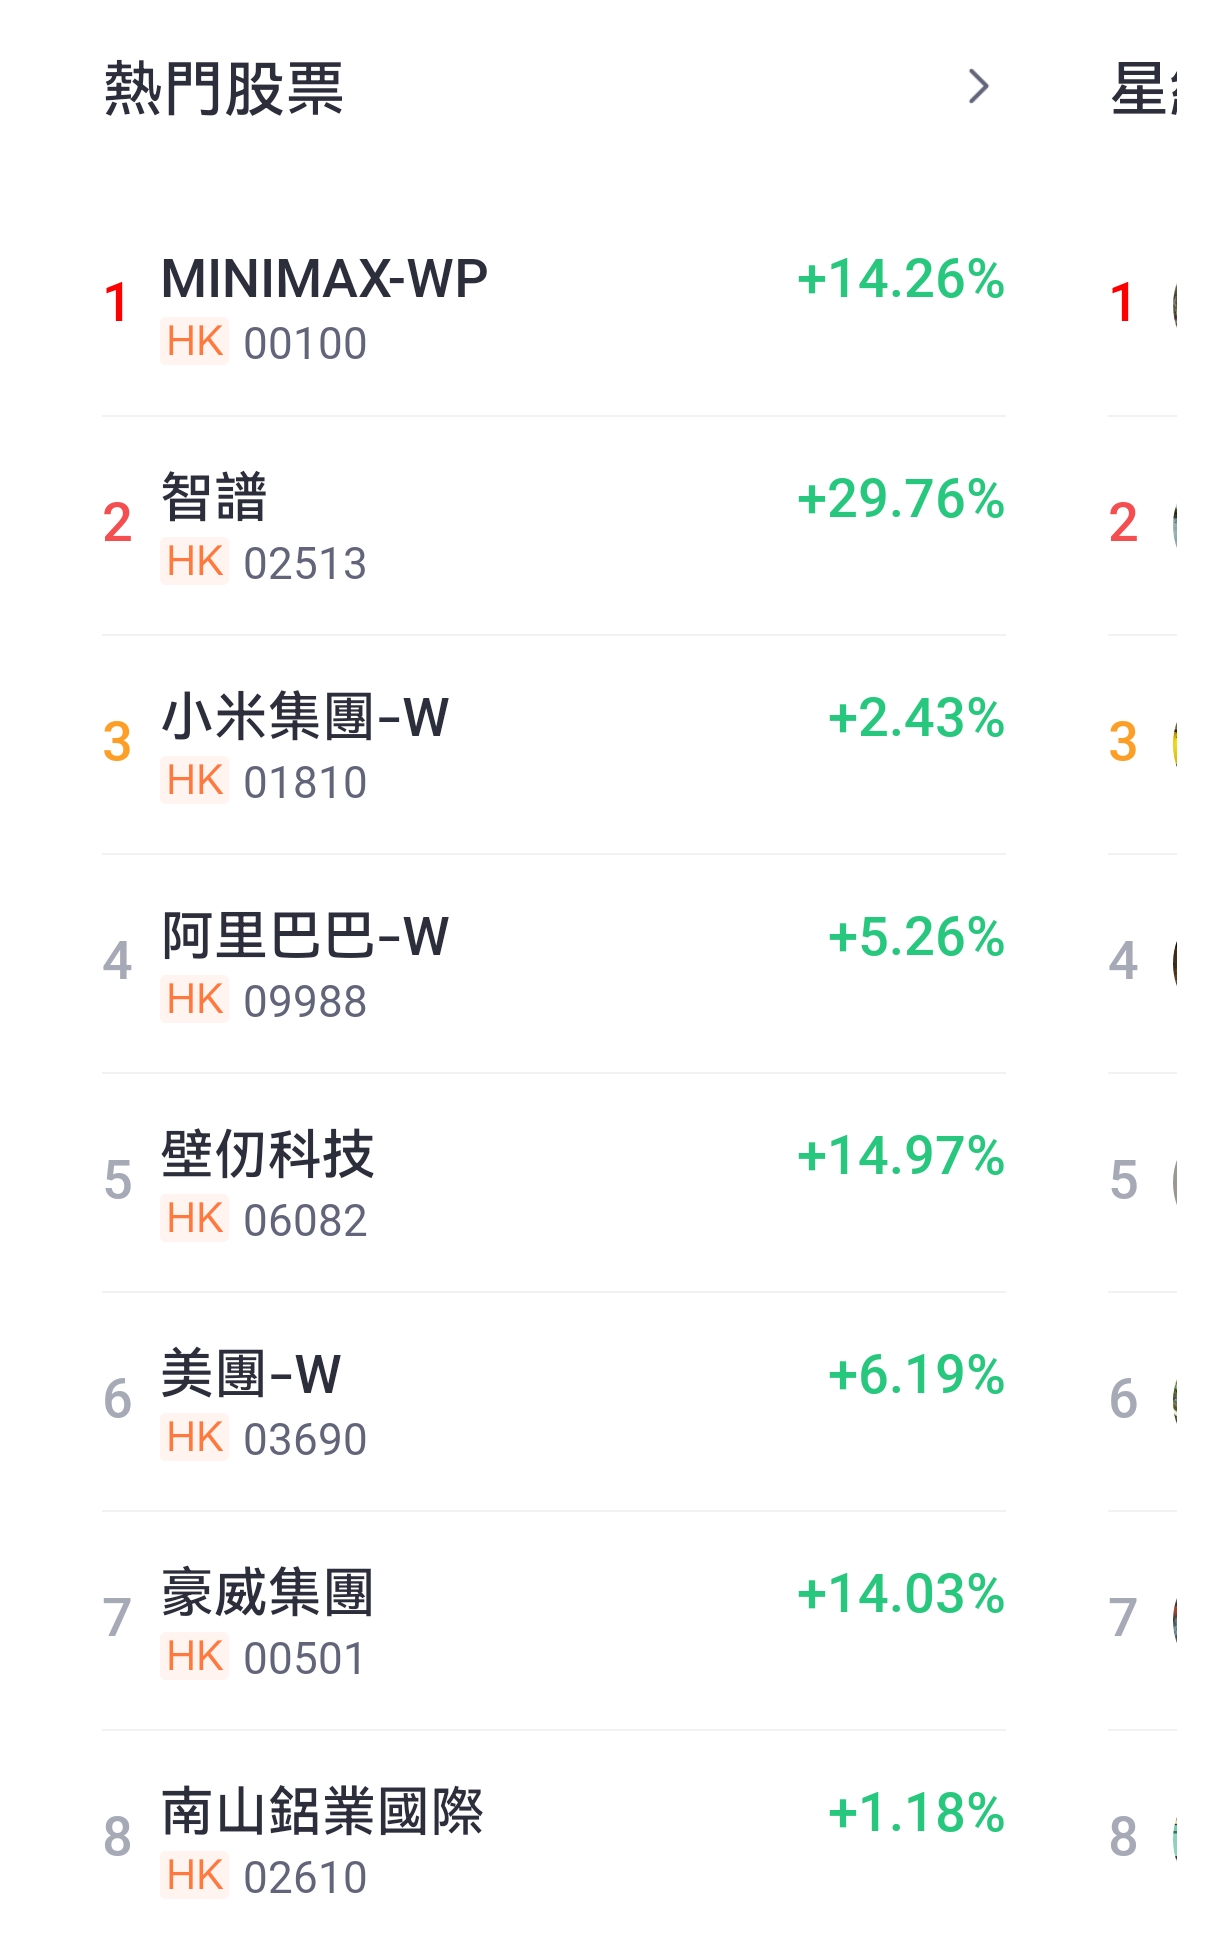This screenshot has height=1948, width=1228.
Task: Open the 熱門股票 section header
Action: 224,88
